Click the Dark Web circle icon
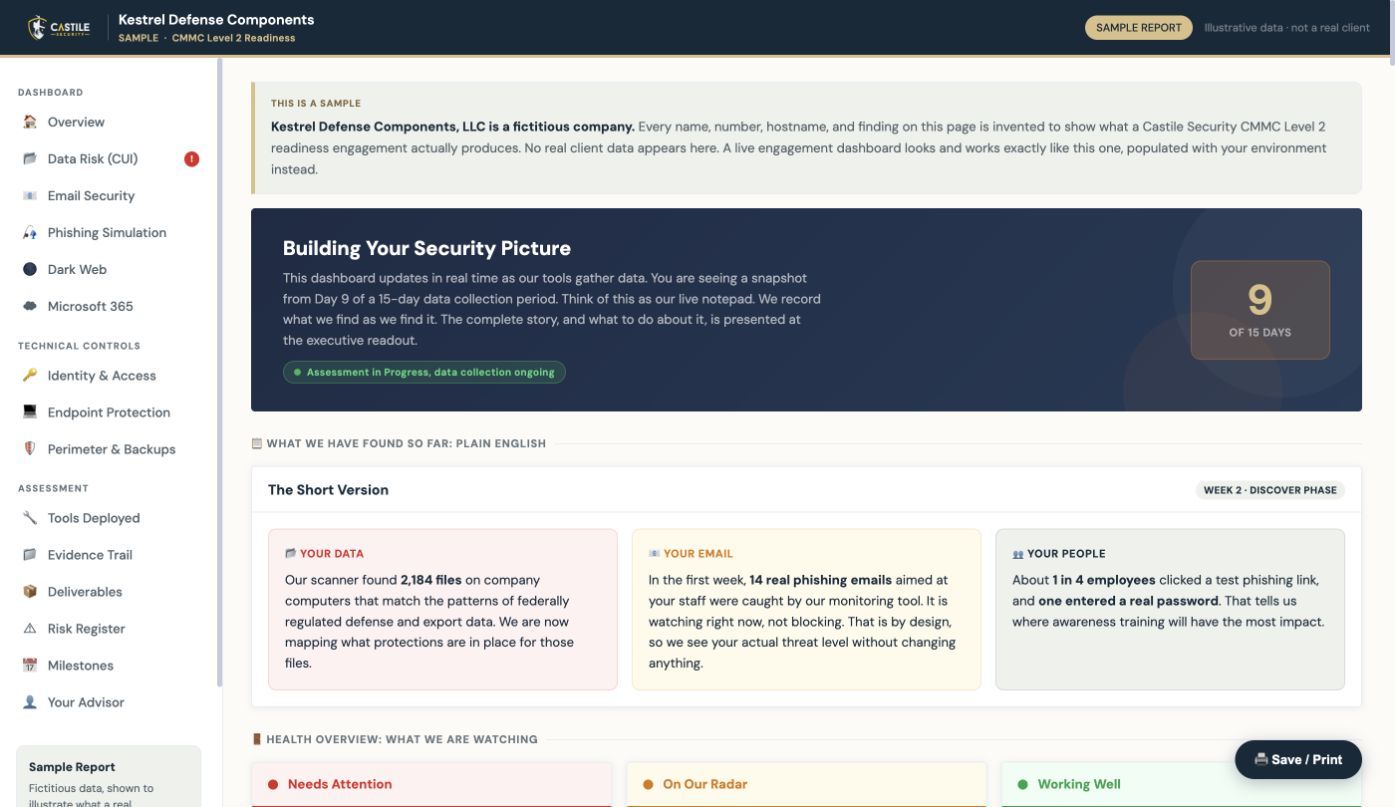The image size is (1395, 807). coord(30,269)
